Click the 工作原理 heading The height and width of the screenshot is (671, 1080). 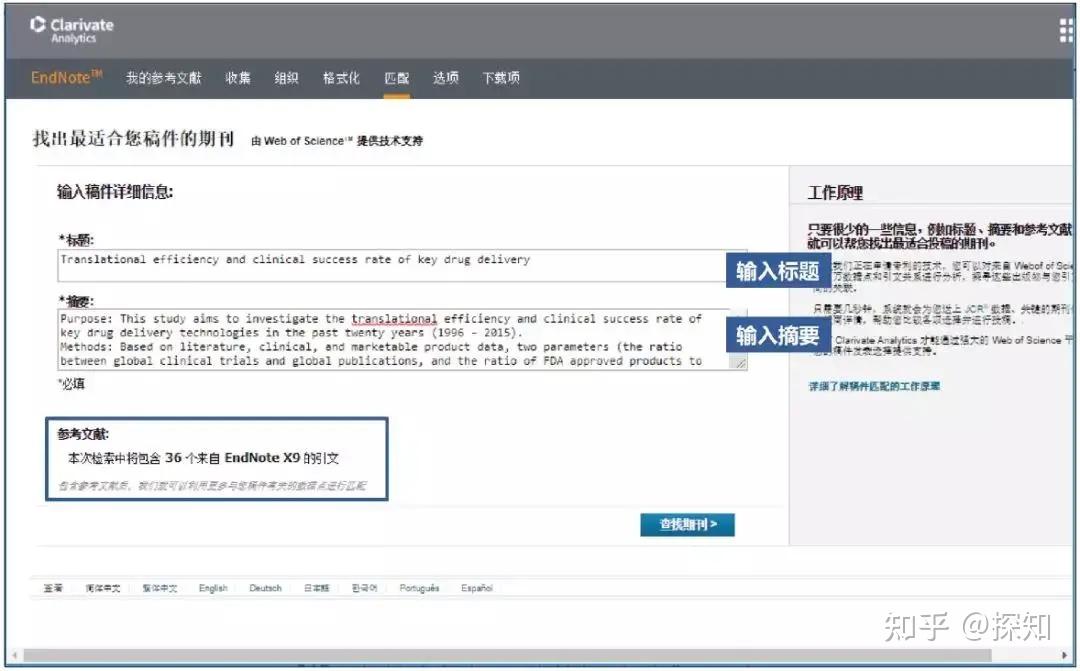coord(835,193)
